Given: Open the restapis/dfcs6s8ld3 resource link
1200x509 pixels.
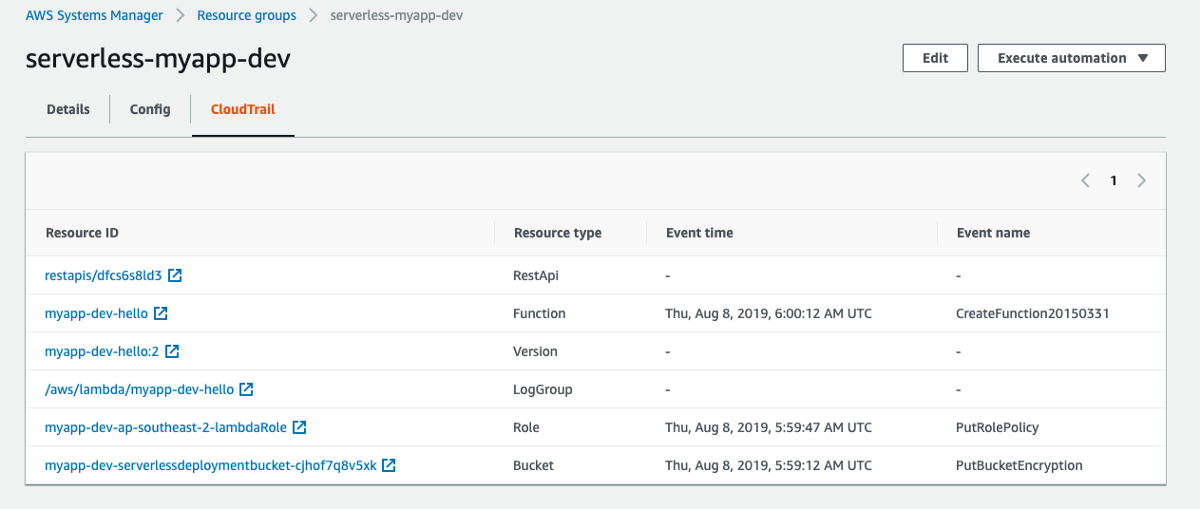Looking at the screenshot, I should (103, 275).
